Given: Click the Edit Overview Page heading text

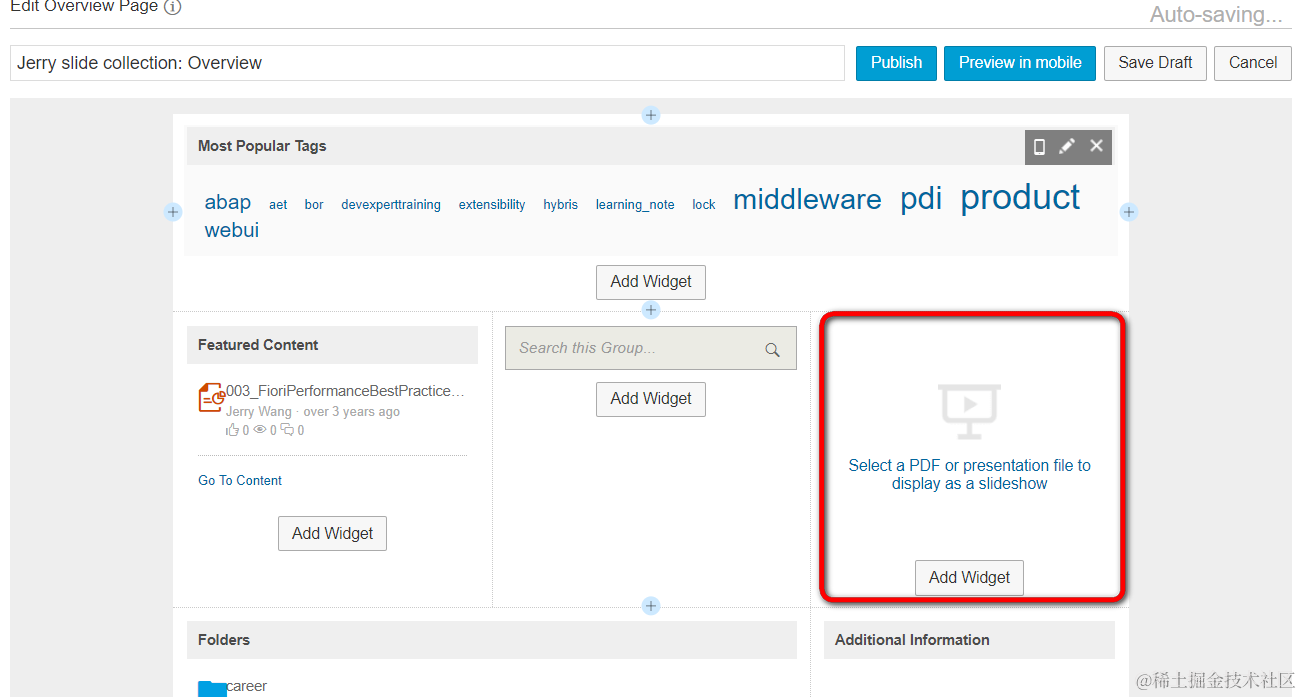Looking at the screenshot, I should (84, 7).
